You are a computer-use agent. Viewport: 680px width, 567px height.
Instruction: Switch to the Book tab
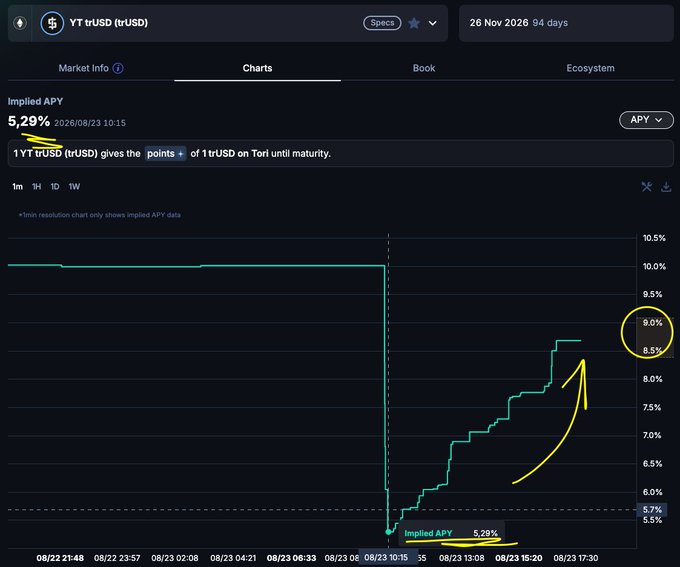click(x=424, y=68)
